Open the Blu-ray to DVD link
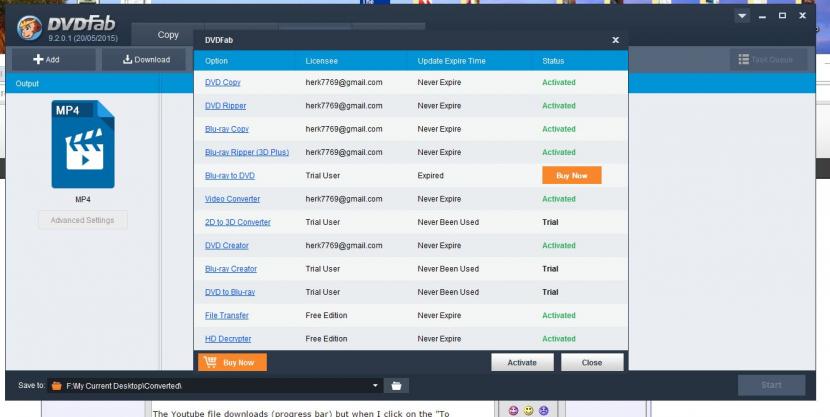This screenshot has width=830, height=417. 230,176
